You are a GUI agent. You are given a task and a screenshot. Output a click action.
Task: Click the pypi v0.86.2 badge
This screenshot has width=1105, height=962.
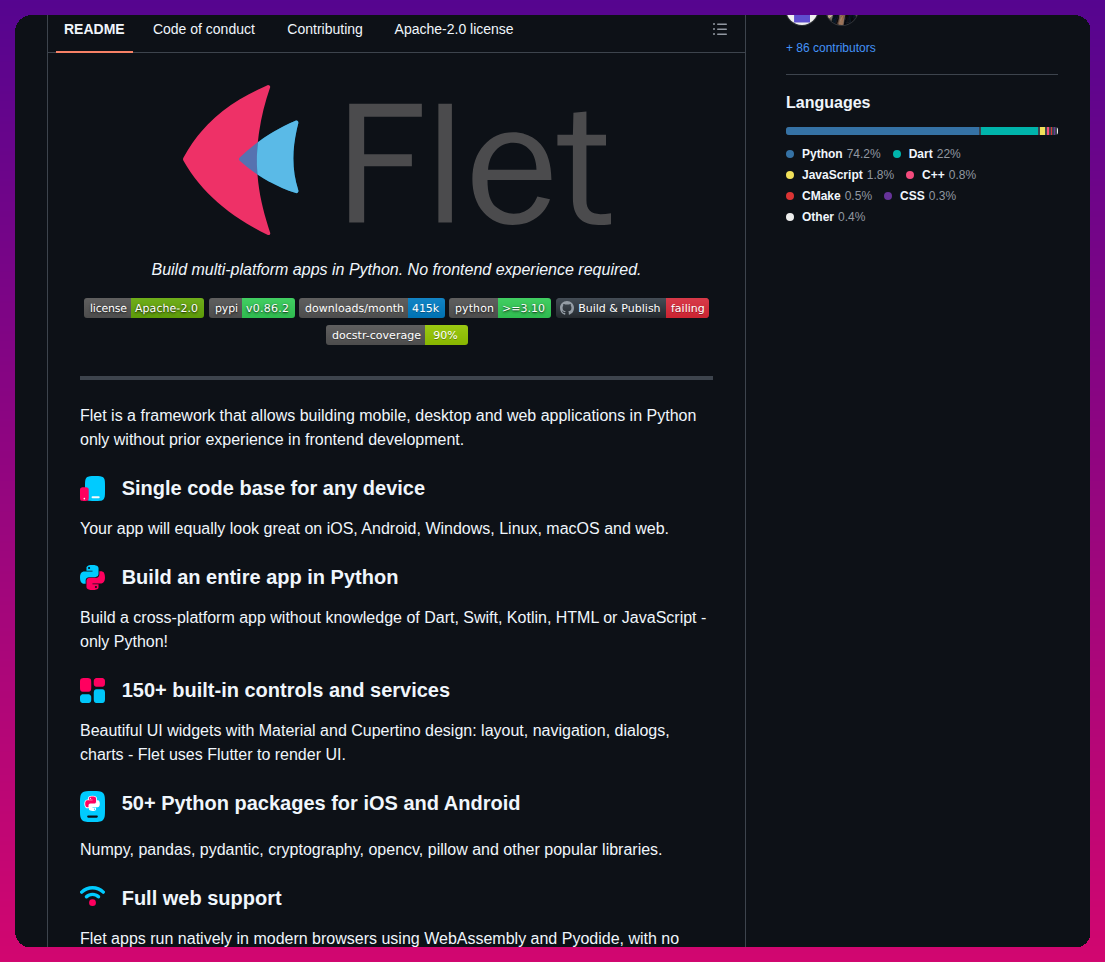pos(252,308)
